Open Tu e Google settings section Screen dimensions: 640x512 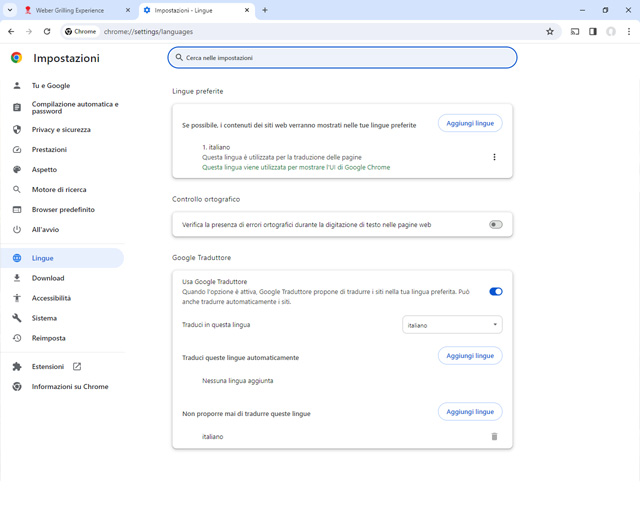62,85
